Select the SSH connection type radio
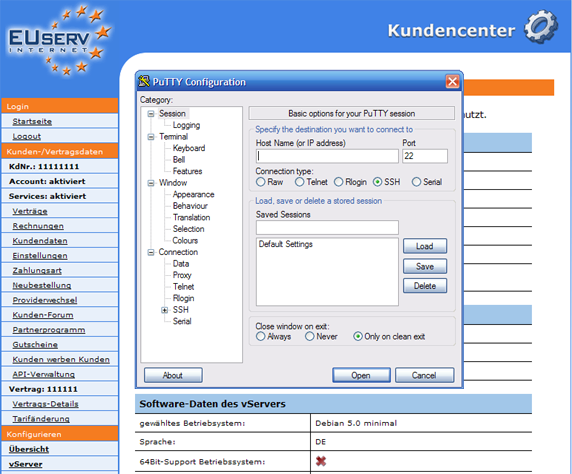The height and width of the screenshot is (474, 572). pyautogui.click(x=378, y=182)
